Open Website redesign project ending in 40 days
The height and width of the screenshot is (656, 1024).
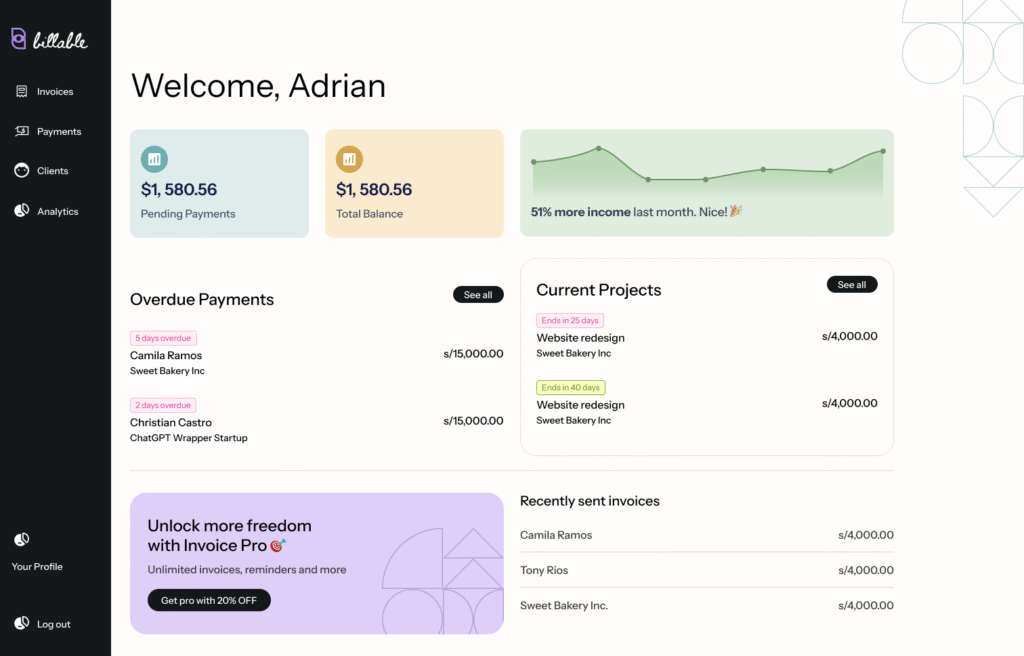pyautogui.click(x=580, y=405)
